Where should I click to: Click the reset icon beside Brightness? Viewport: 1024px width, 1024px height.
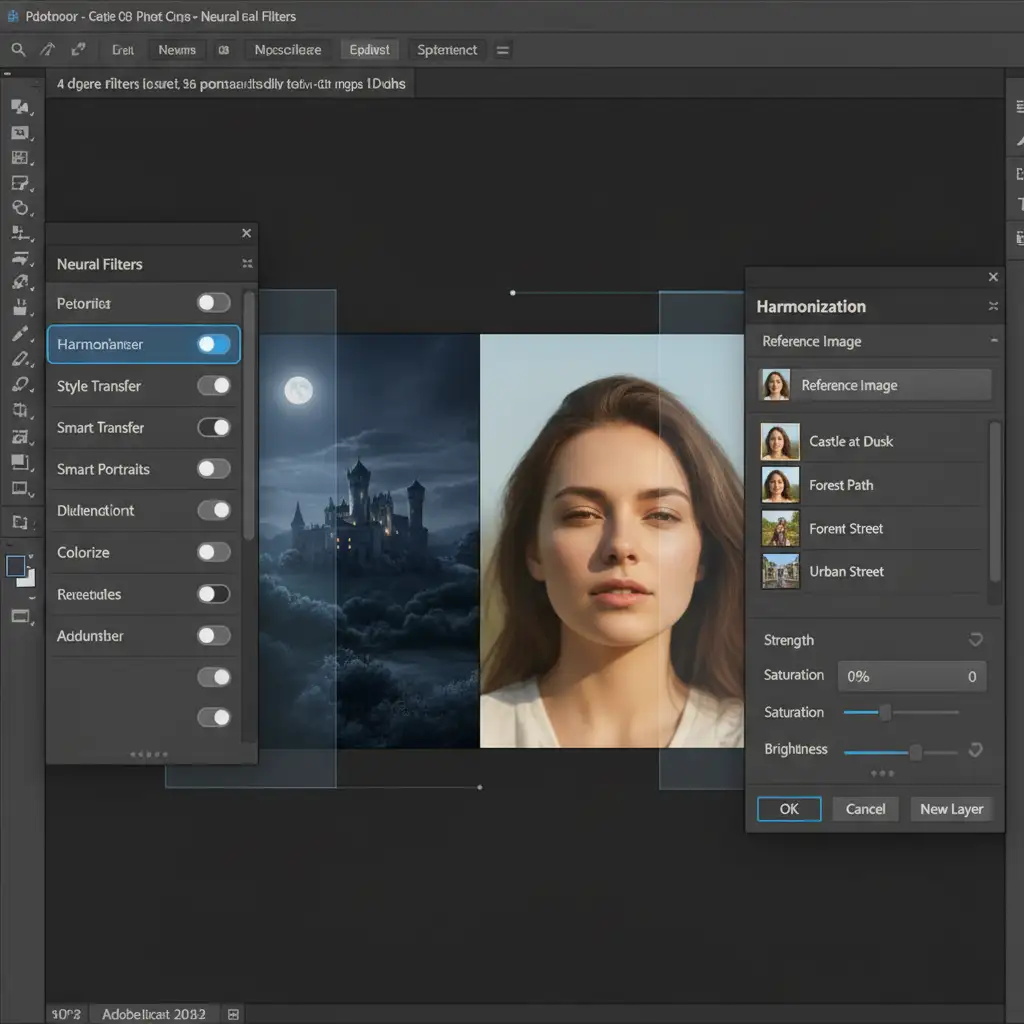coord(976,749)
